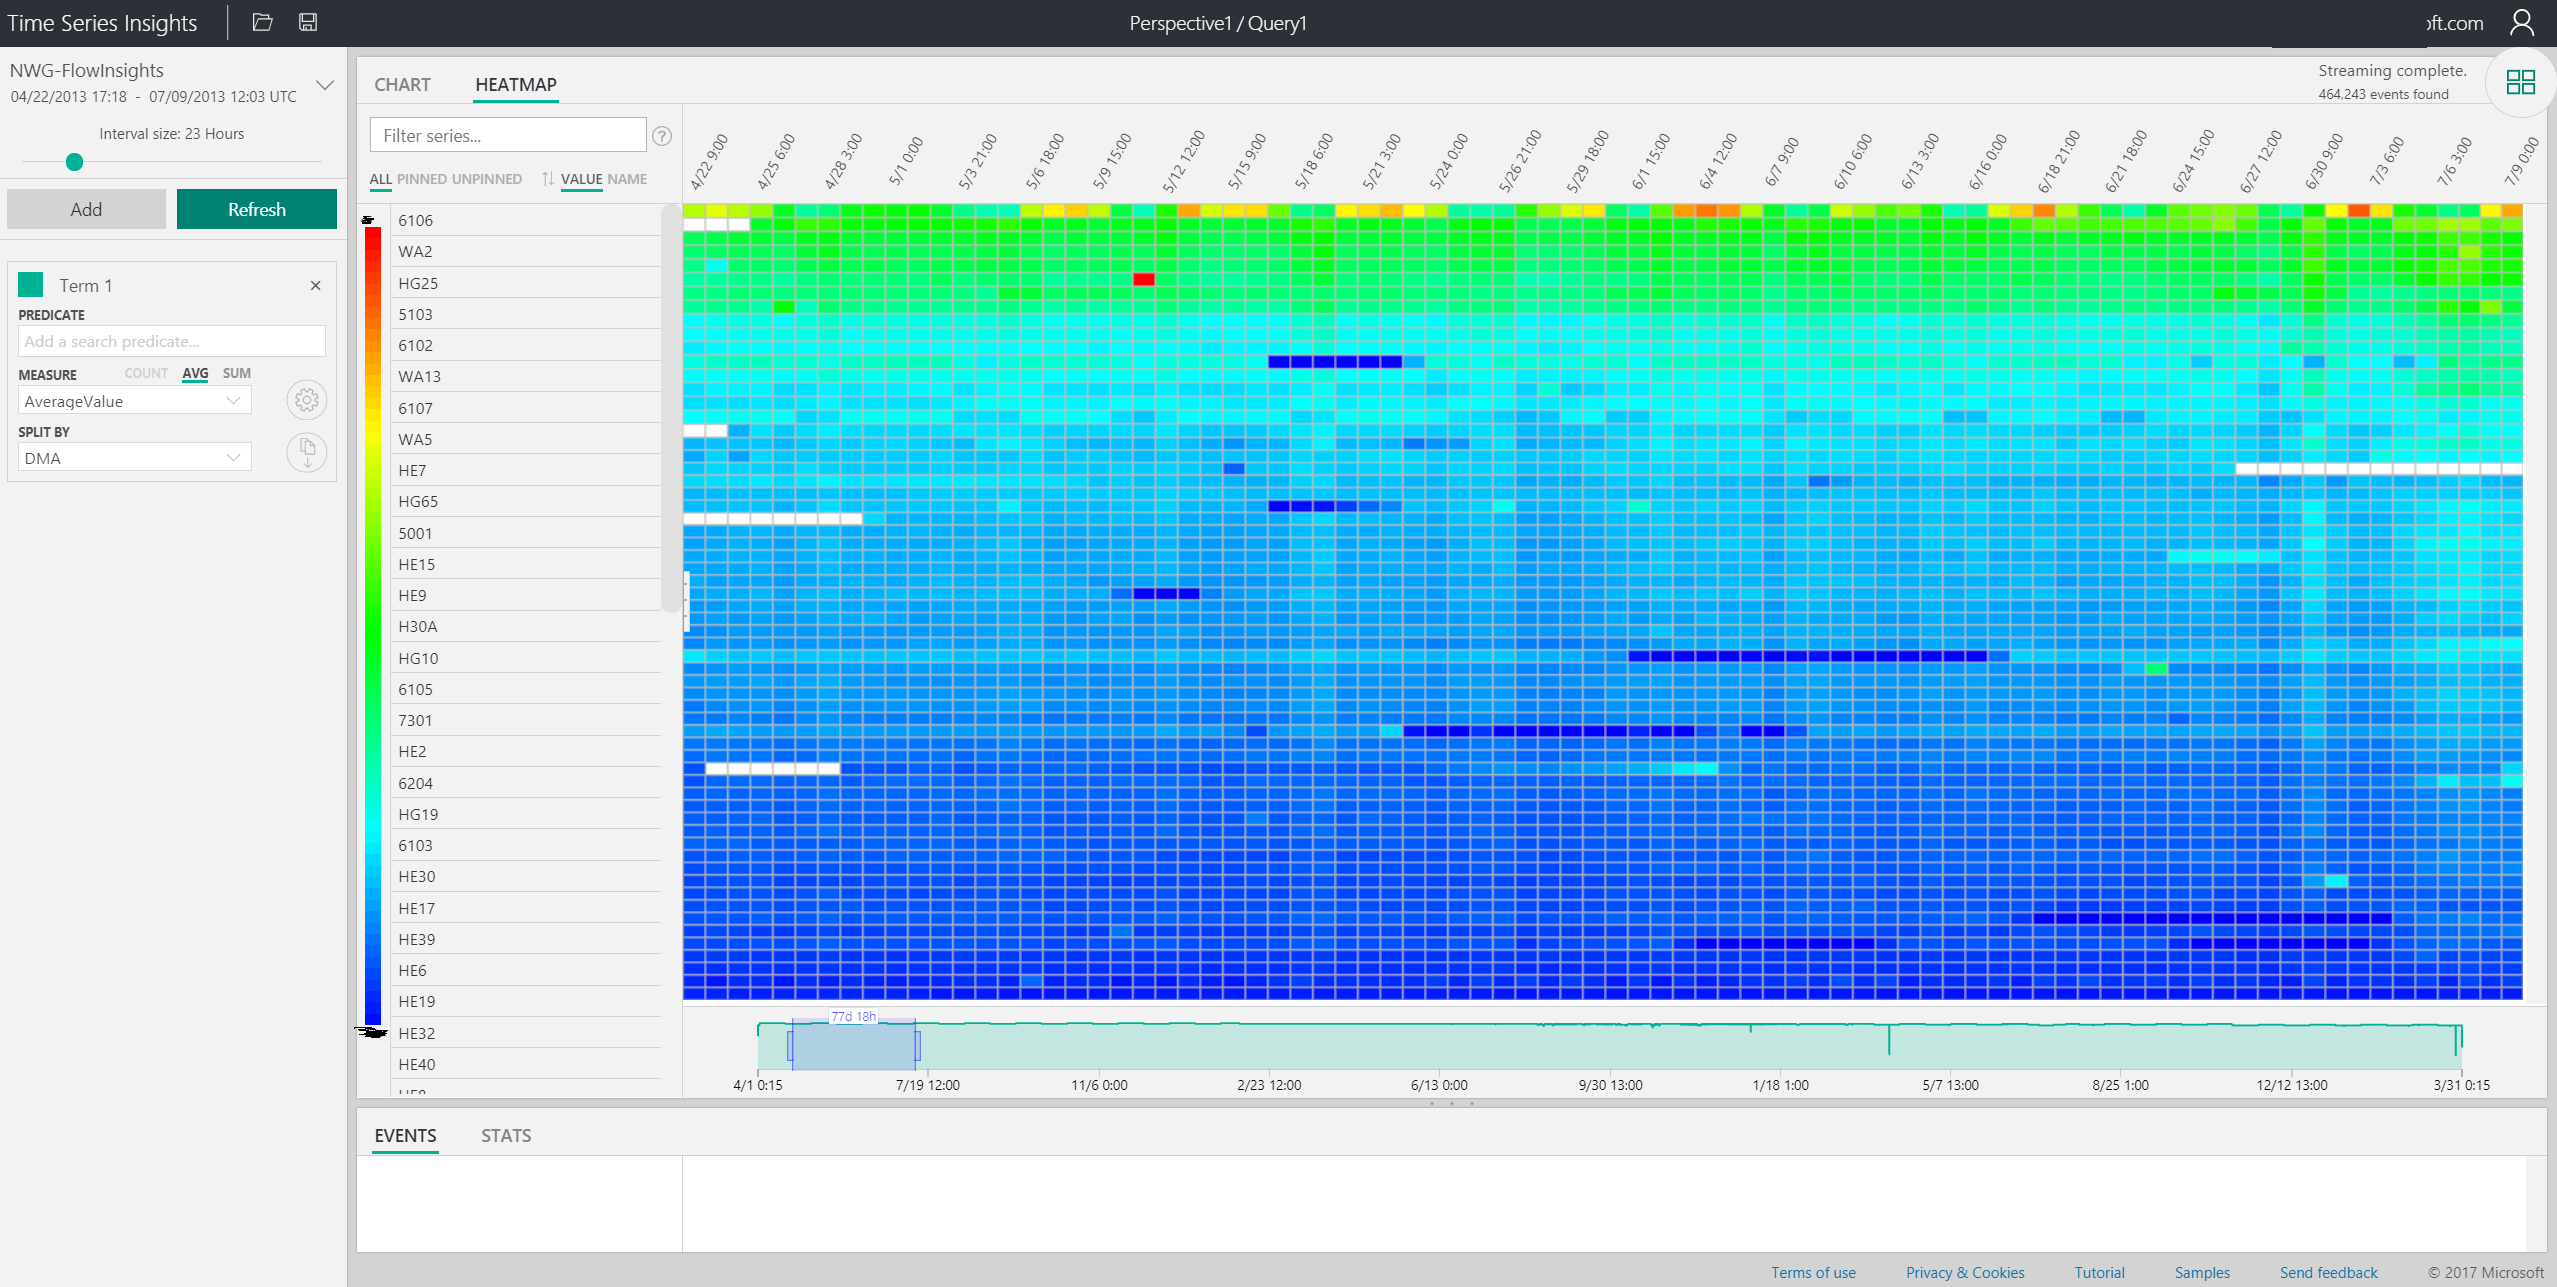
Task: Click the Time Series Insights app title
Action: point(102,23)
